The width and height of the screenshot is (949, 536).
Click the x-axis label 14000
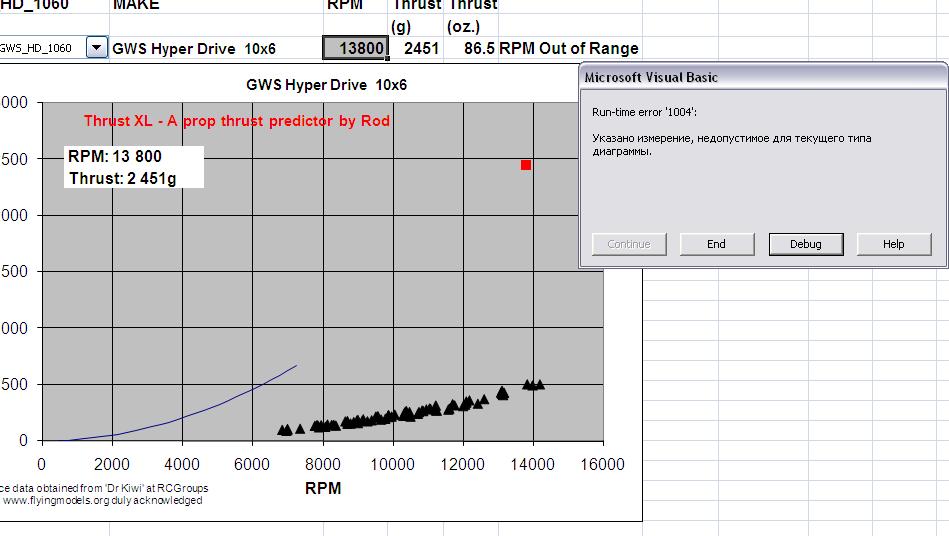point(533,464)
